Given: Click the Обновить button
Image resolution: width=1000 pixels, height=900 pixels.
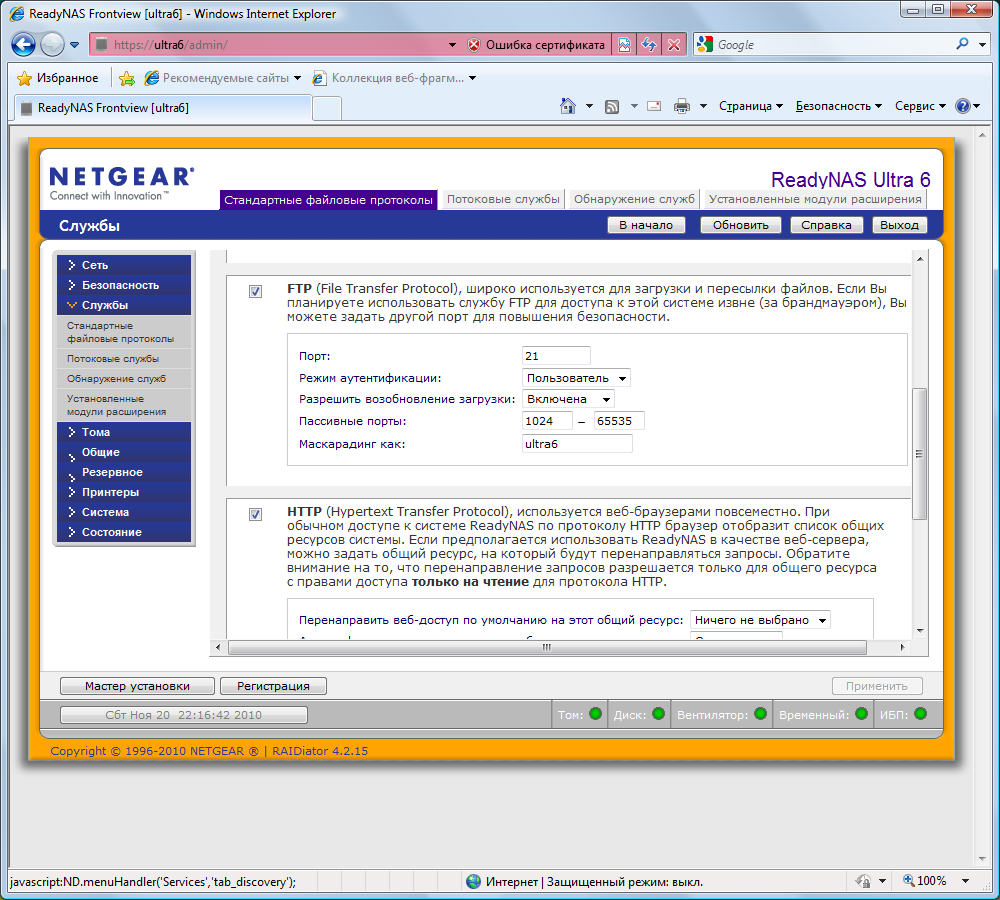Looking at the screenshot, I should pyautogui.click(x=740, y=225).
